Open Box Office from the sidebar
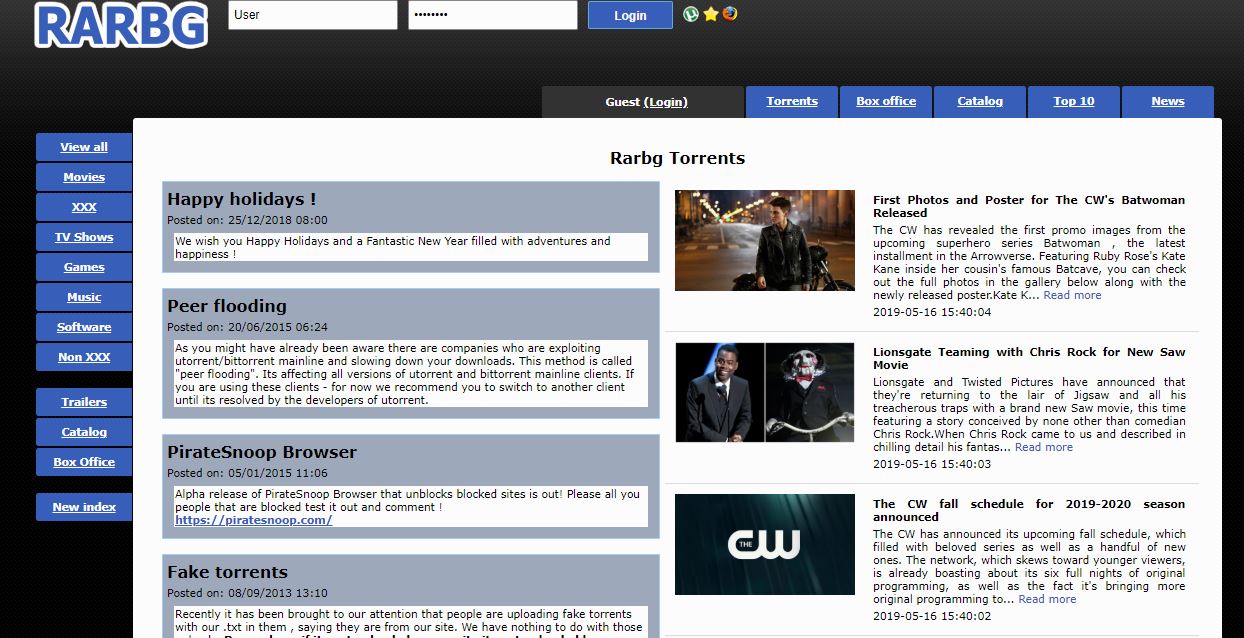Screen dimensions: 1244x638 tap(84, 462)
